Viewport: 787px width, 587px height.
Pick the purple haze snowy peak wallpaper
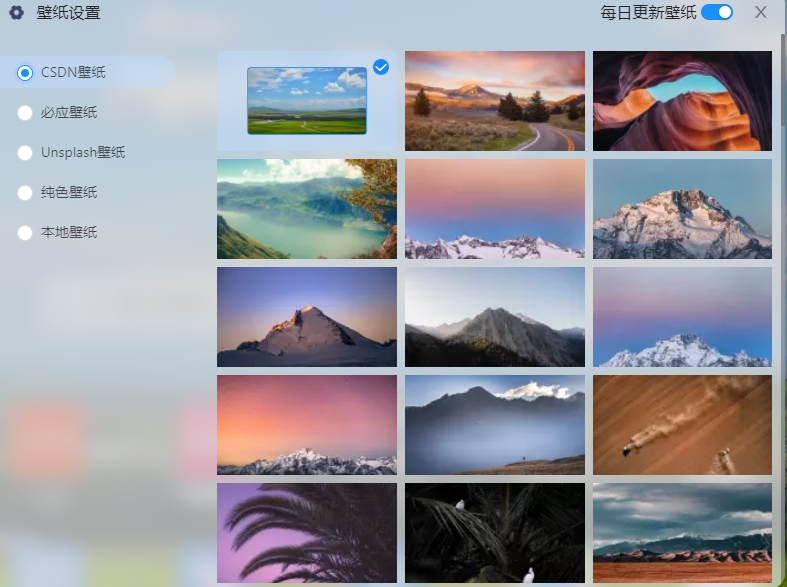click(x=682, y=317)
